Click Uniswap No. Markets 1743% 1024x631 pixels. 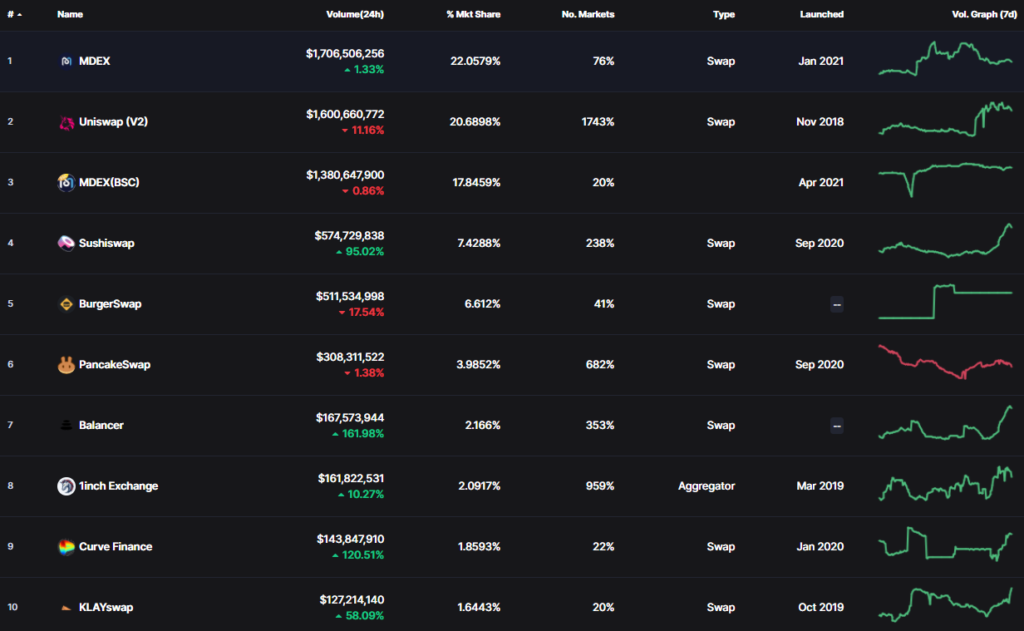pyautogui.click(x=598, y=122)
